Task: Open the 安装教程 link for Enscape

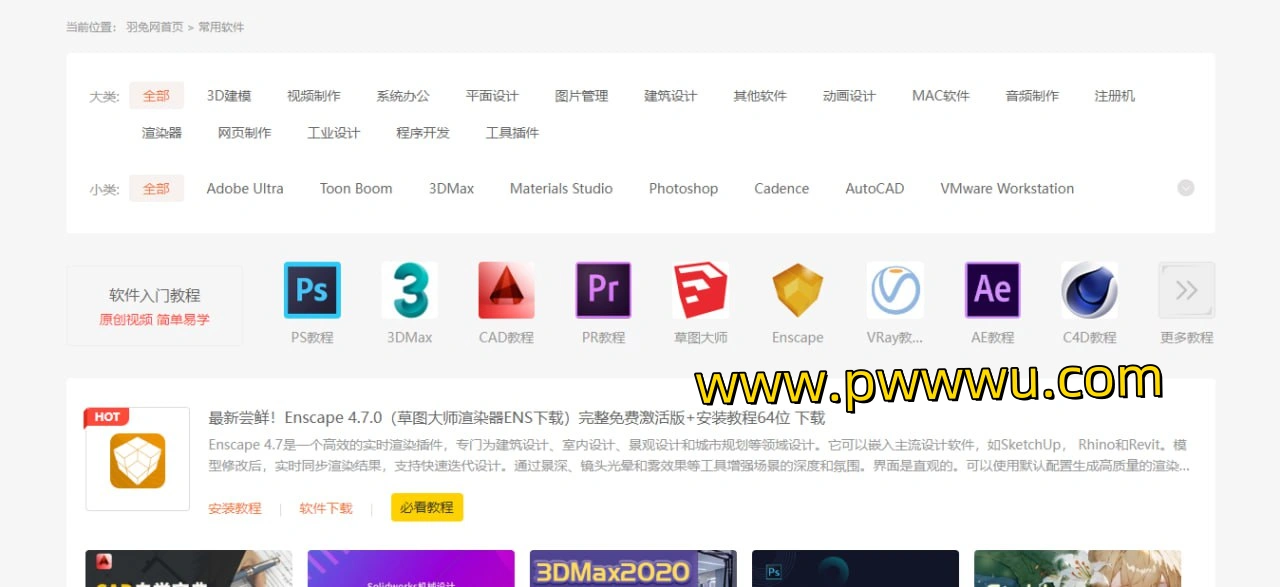Action: (235, 508)
